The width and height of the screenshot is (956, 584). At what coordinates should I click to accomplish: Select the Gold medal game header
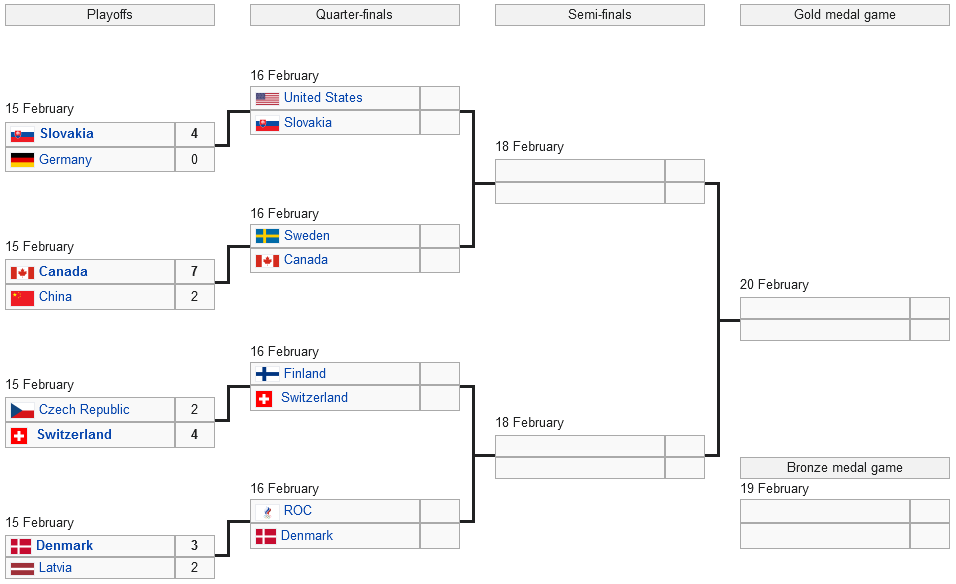tap(844, 15)
